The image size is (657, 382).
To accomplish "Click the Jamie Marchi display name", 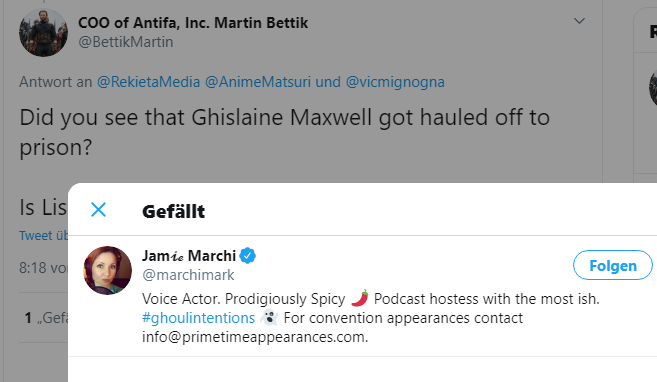I will (x=189, y=256).
